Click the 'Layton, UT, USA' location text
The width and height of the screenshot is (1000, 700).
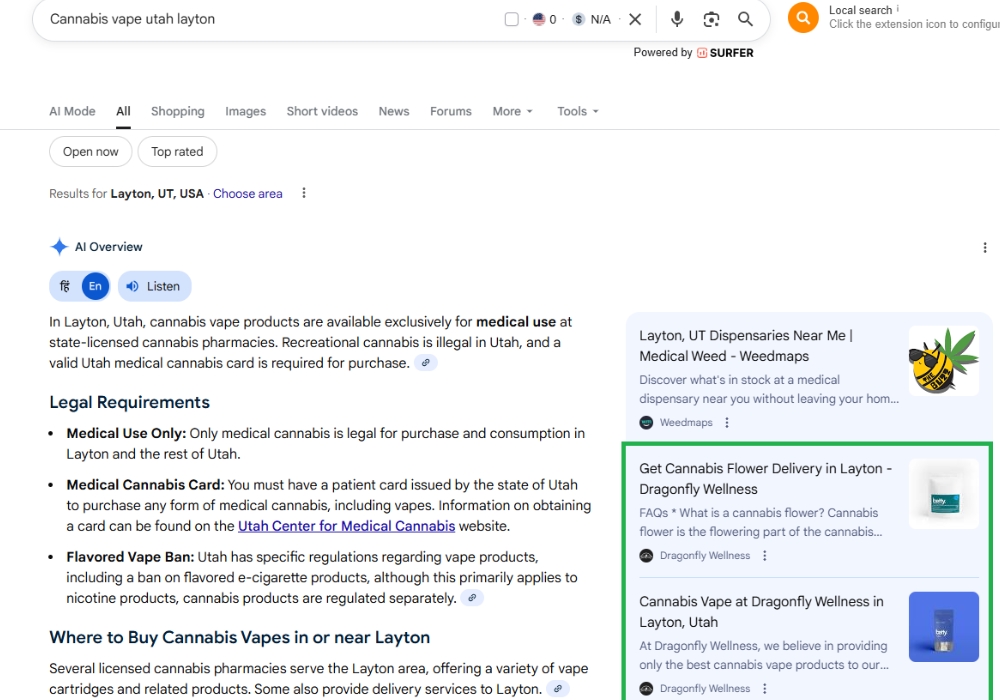(x=157, y=194)
